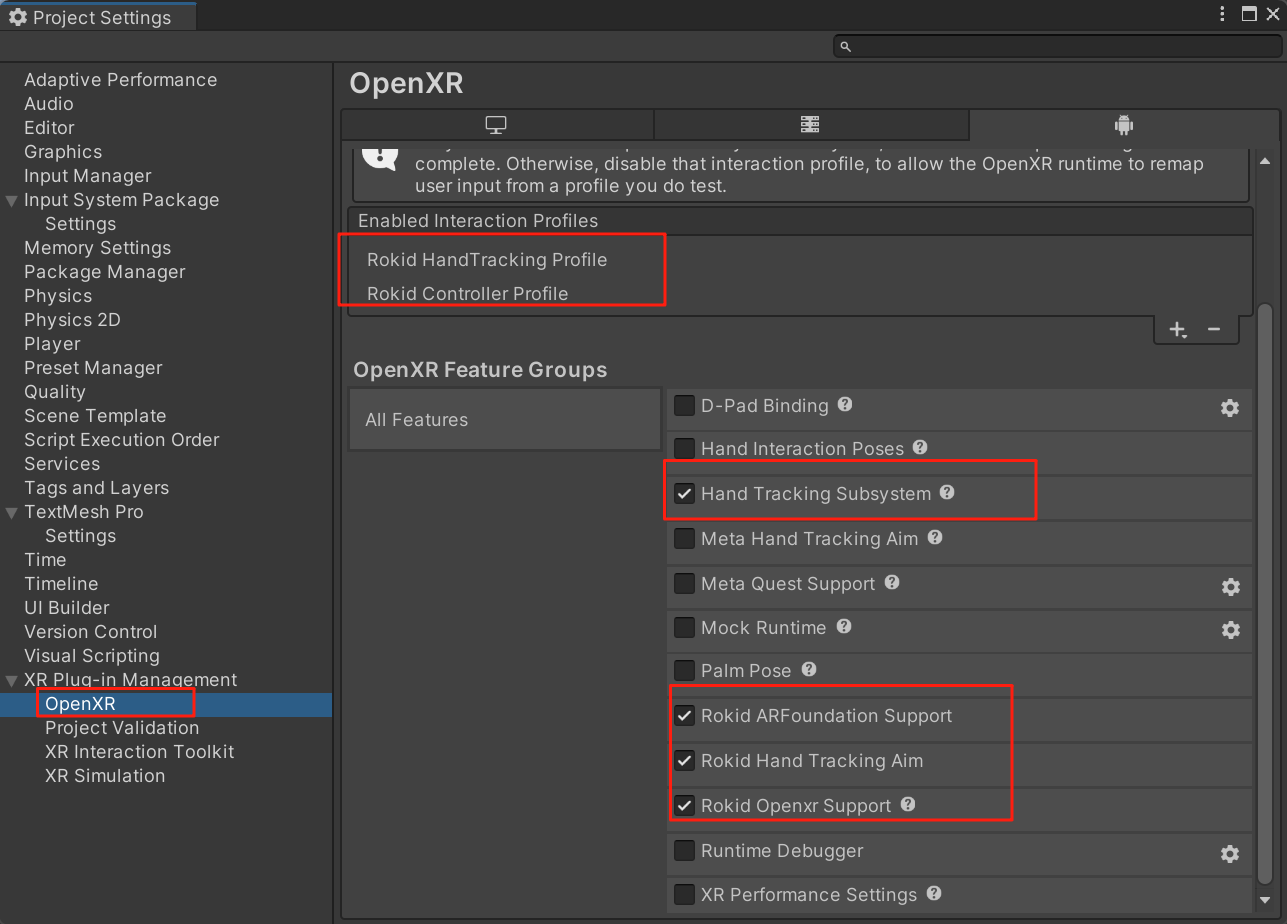
Task: Switch to the Android platform tab
Action: [x=1123, y=124]
